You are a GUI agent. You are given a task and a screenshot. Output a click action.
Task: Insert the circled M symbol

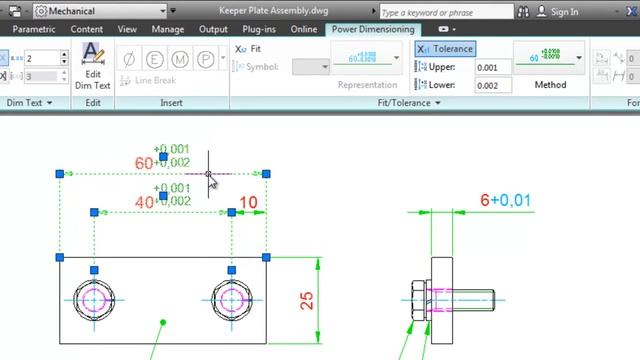(x=180, y=60)
